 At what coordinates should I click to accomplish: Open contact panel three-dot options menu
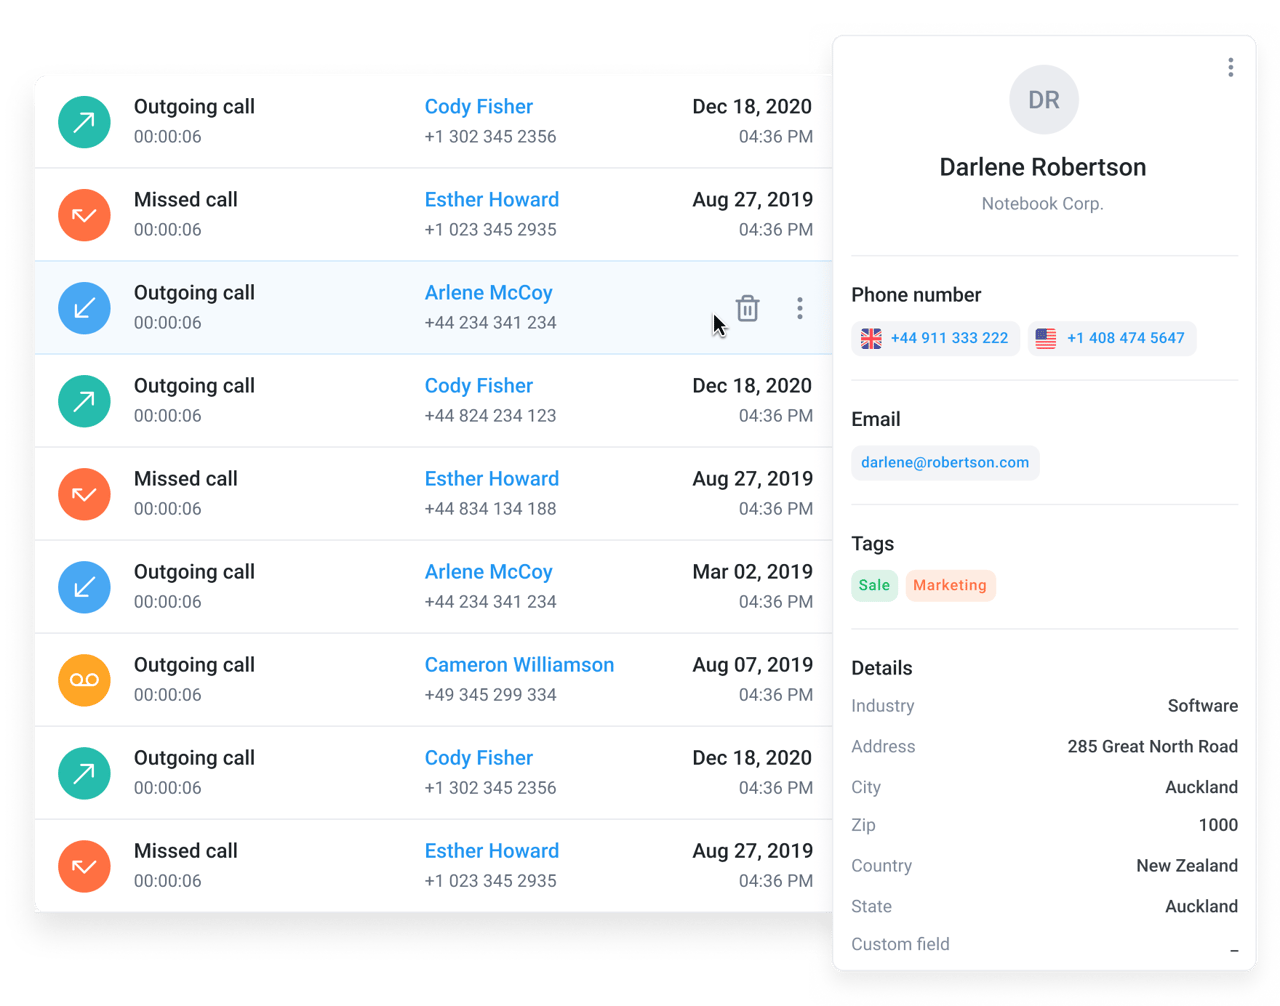pos(1230,67)
